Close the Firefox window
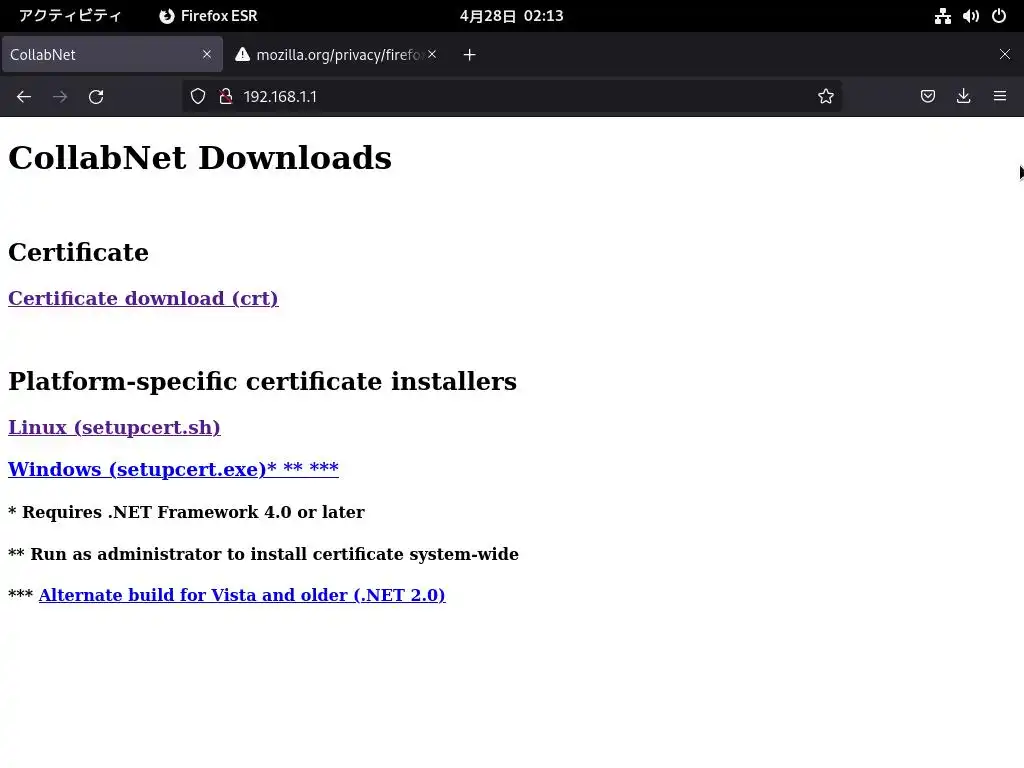The image size is (1024, 768). point(1005,54)
